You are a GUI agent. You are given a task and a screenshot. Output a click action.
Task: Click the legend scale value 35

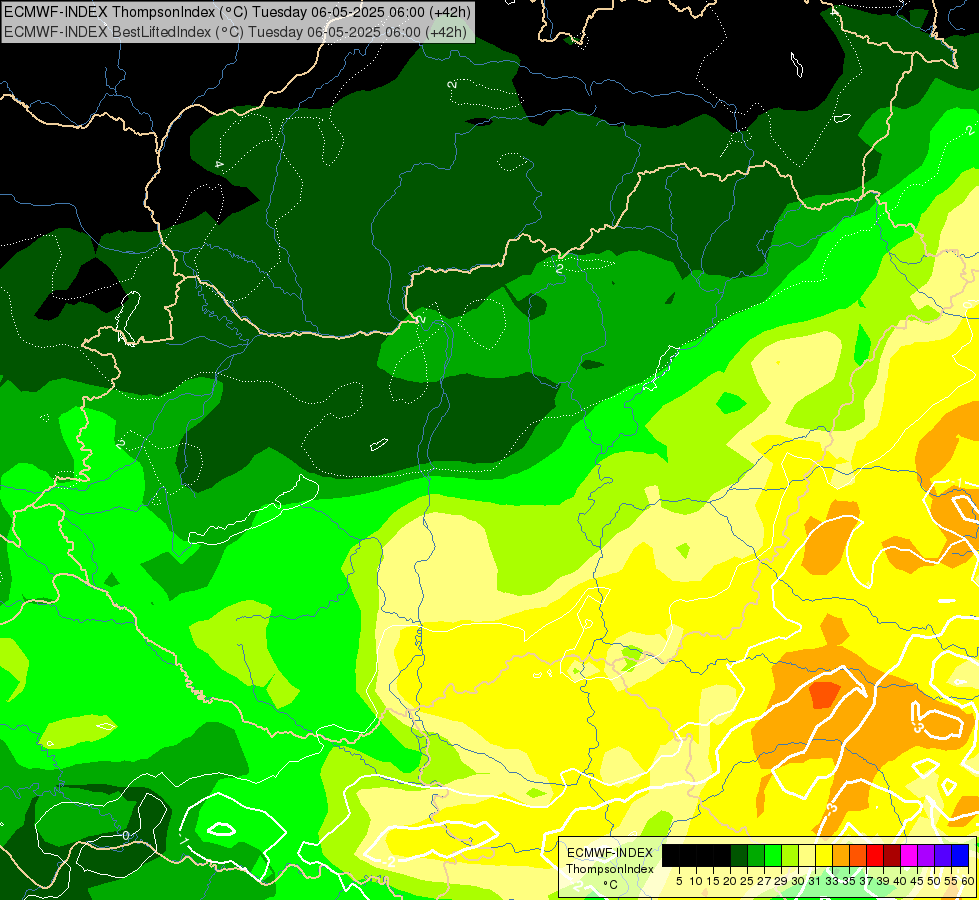(x=849, y=881)
